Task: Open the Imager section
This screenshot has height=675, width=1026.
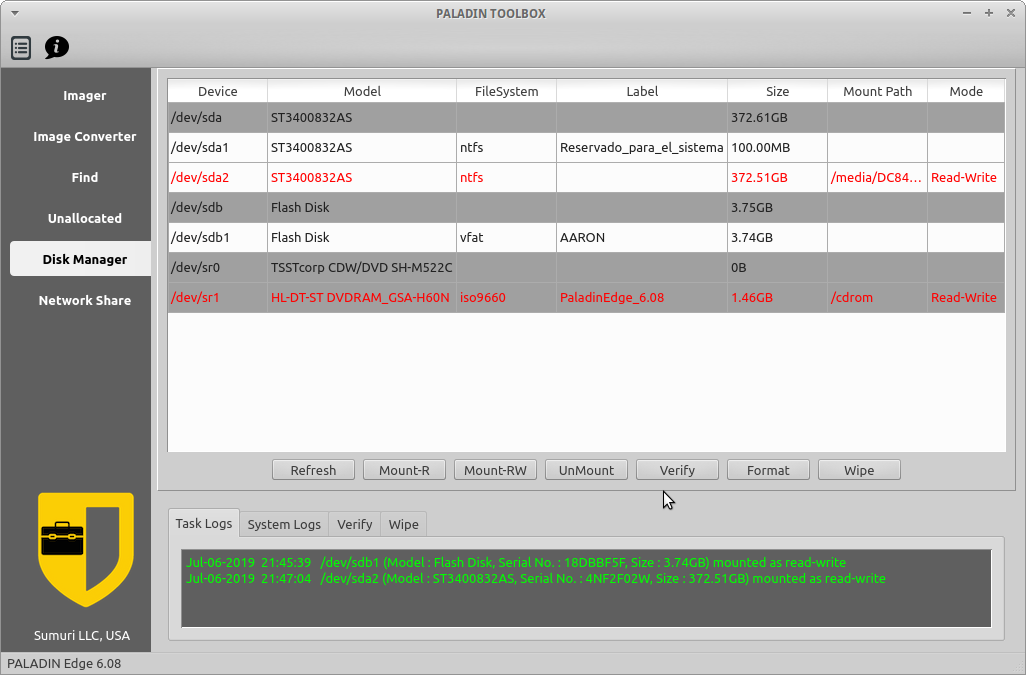Action: click(x=84, y=95)
